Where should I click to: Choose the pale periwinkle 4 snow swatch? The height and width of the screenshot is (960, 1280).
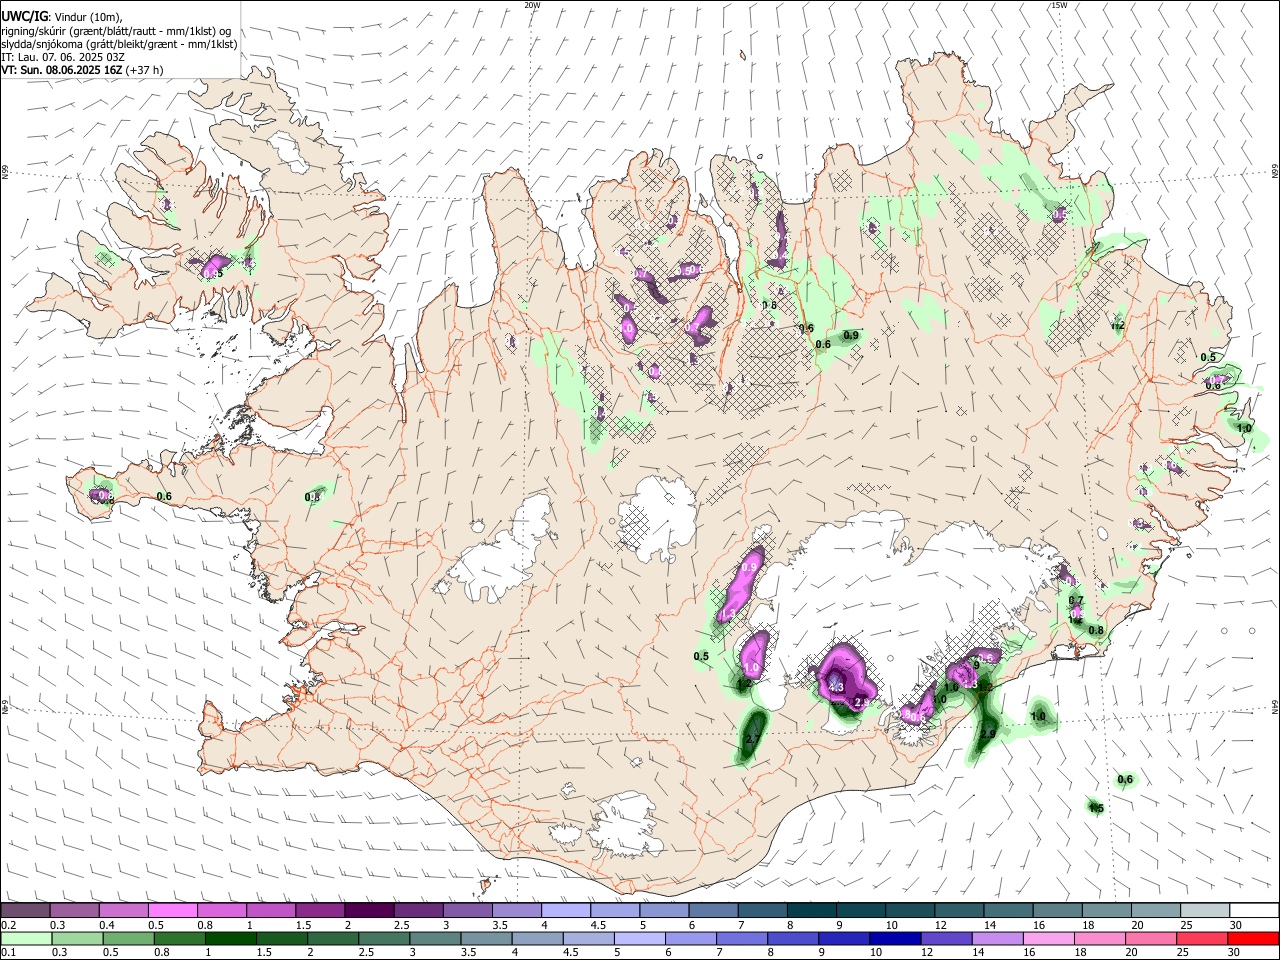(x=566, y=910)
